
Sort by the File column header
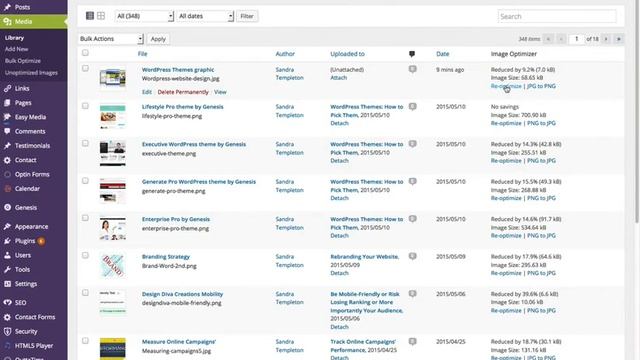[142, 54]
